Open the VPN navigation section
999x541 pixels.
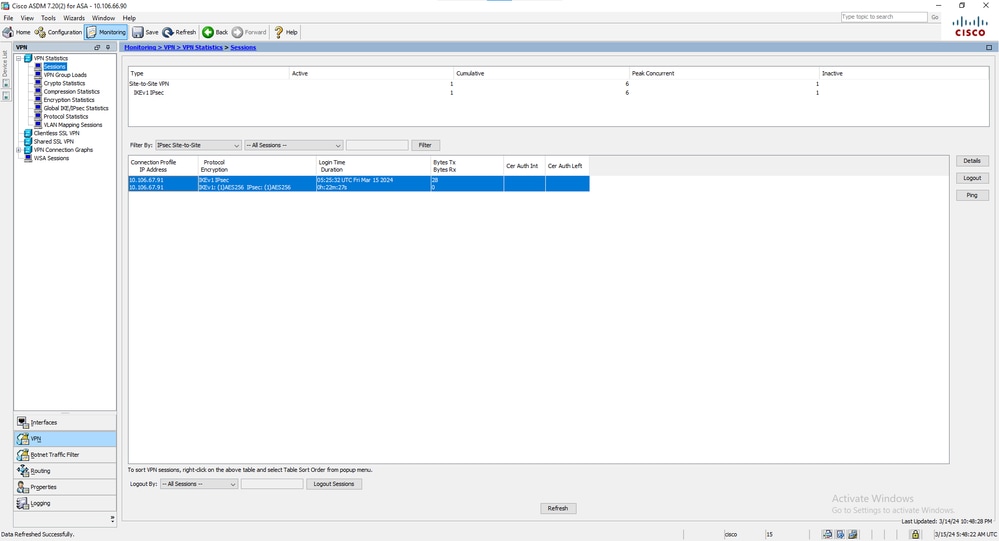tap(65, 438)
